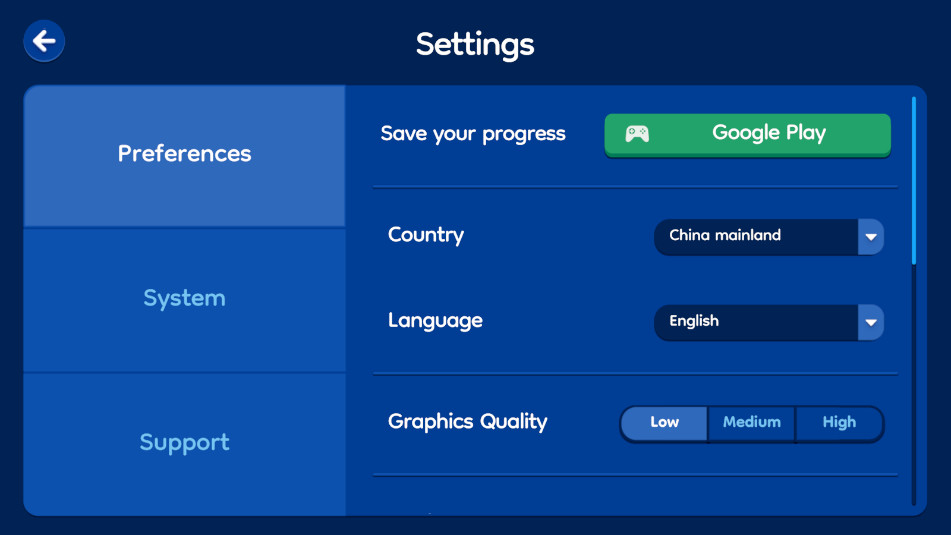Click the Google Play button
This screenshot has width=951, height=535.
click(747, 135)
